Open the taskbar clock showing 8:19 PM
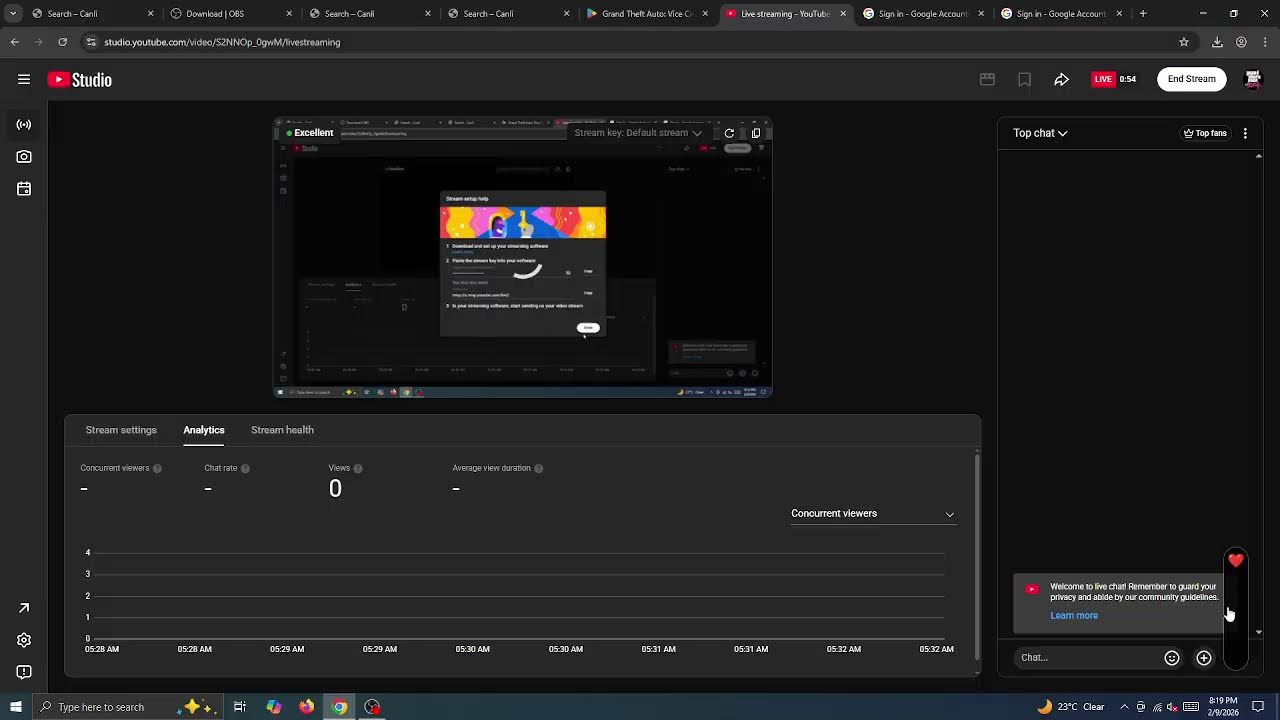Viewport: 1280px width, 720px height. point(1223,707)
